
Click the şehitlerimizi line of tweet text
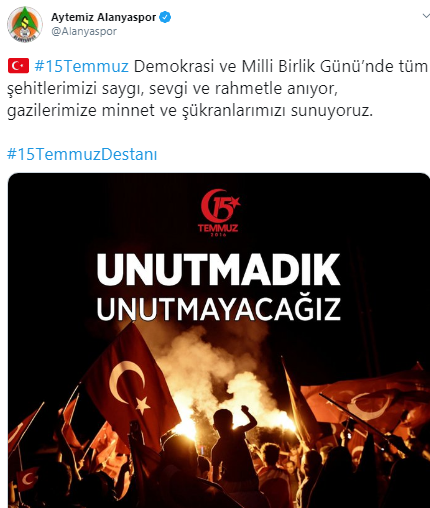(x=173, y=89)
